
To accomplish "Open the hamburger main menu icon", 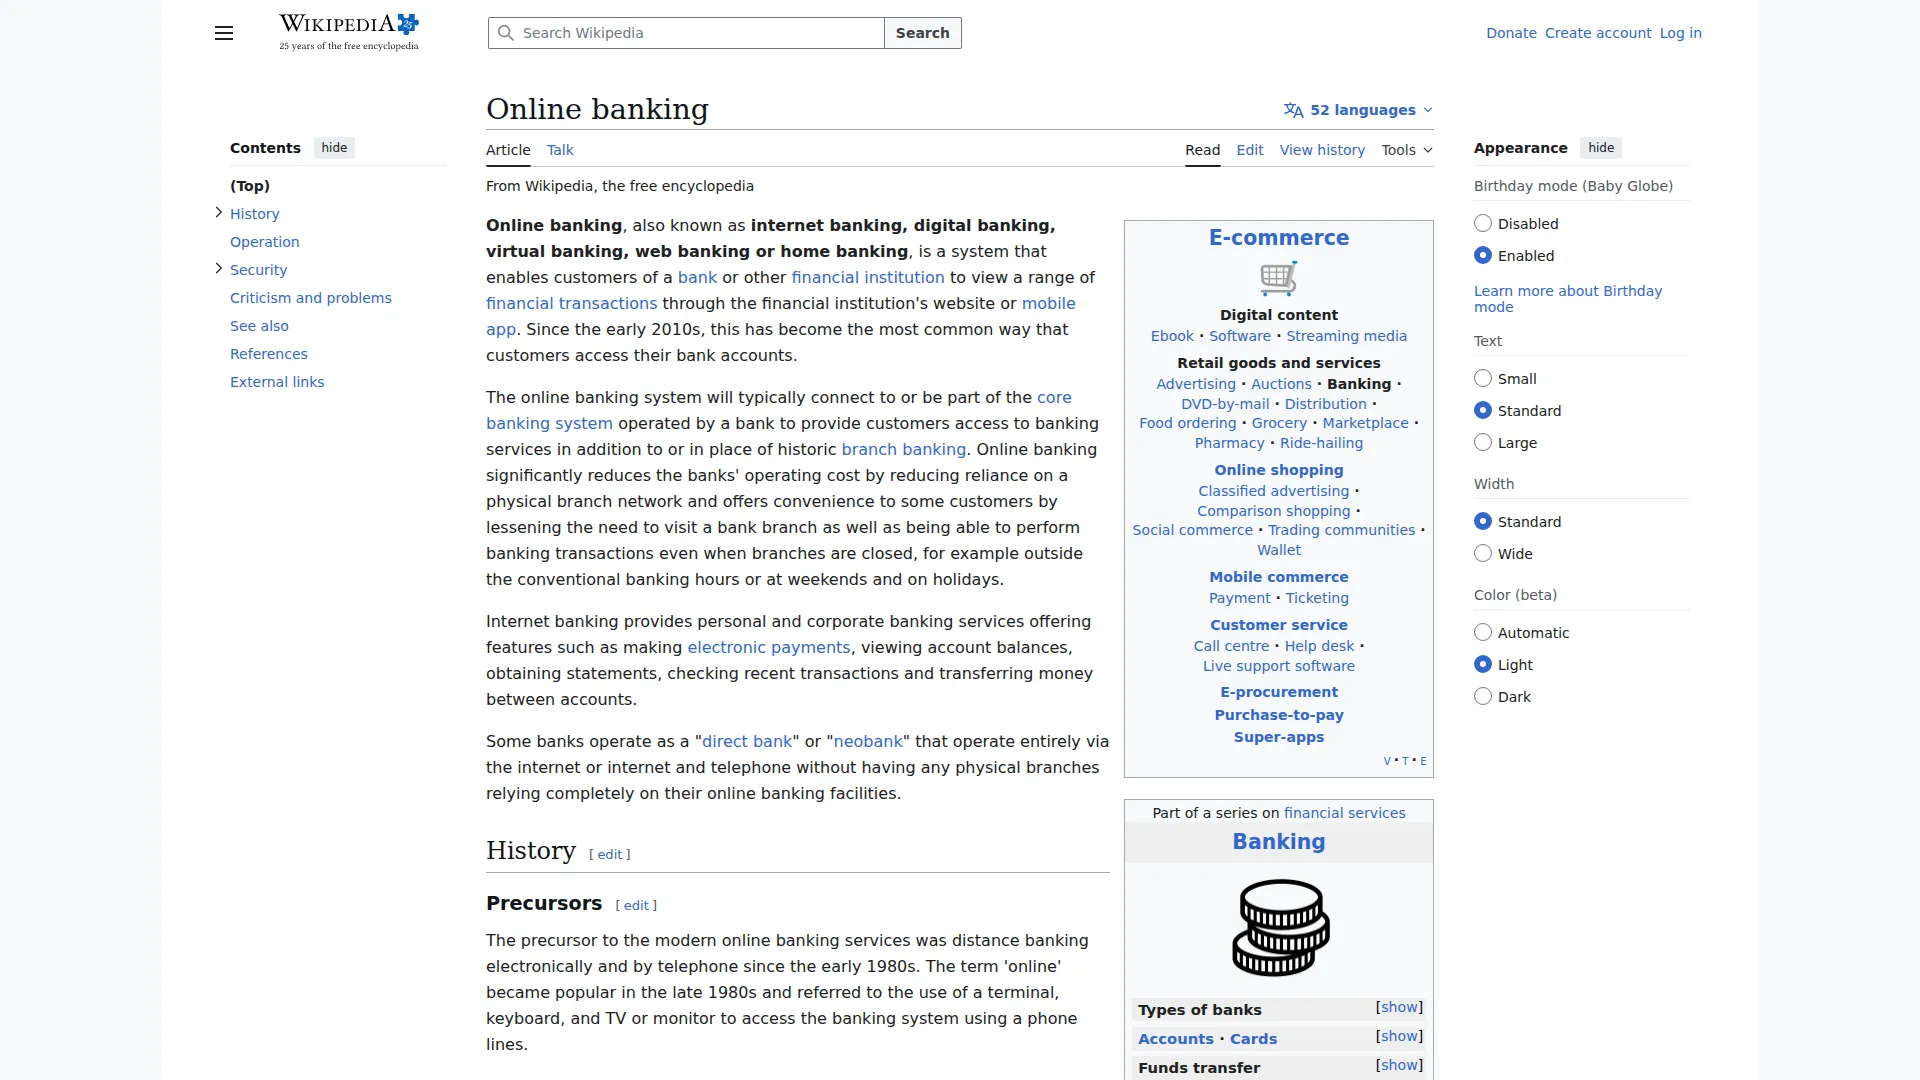I will pos(224,33).
